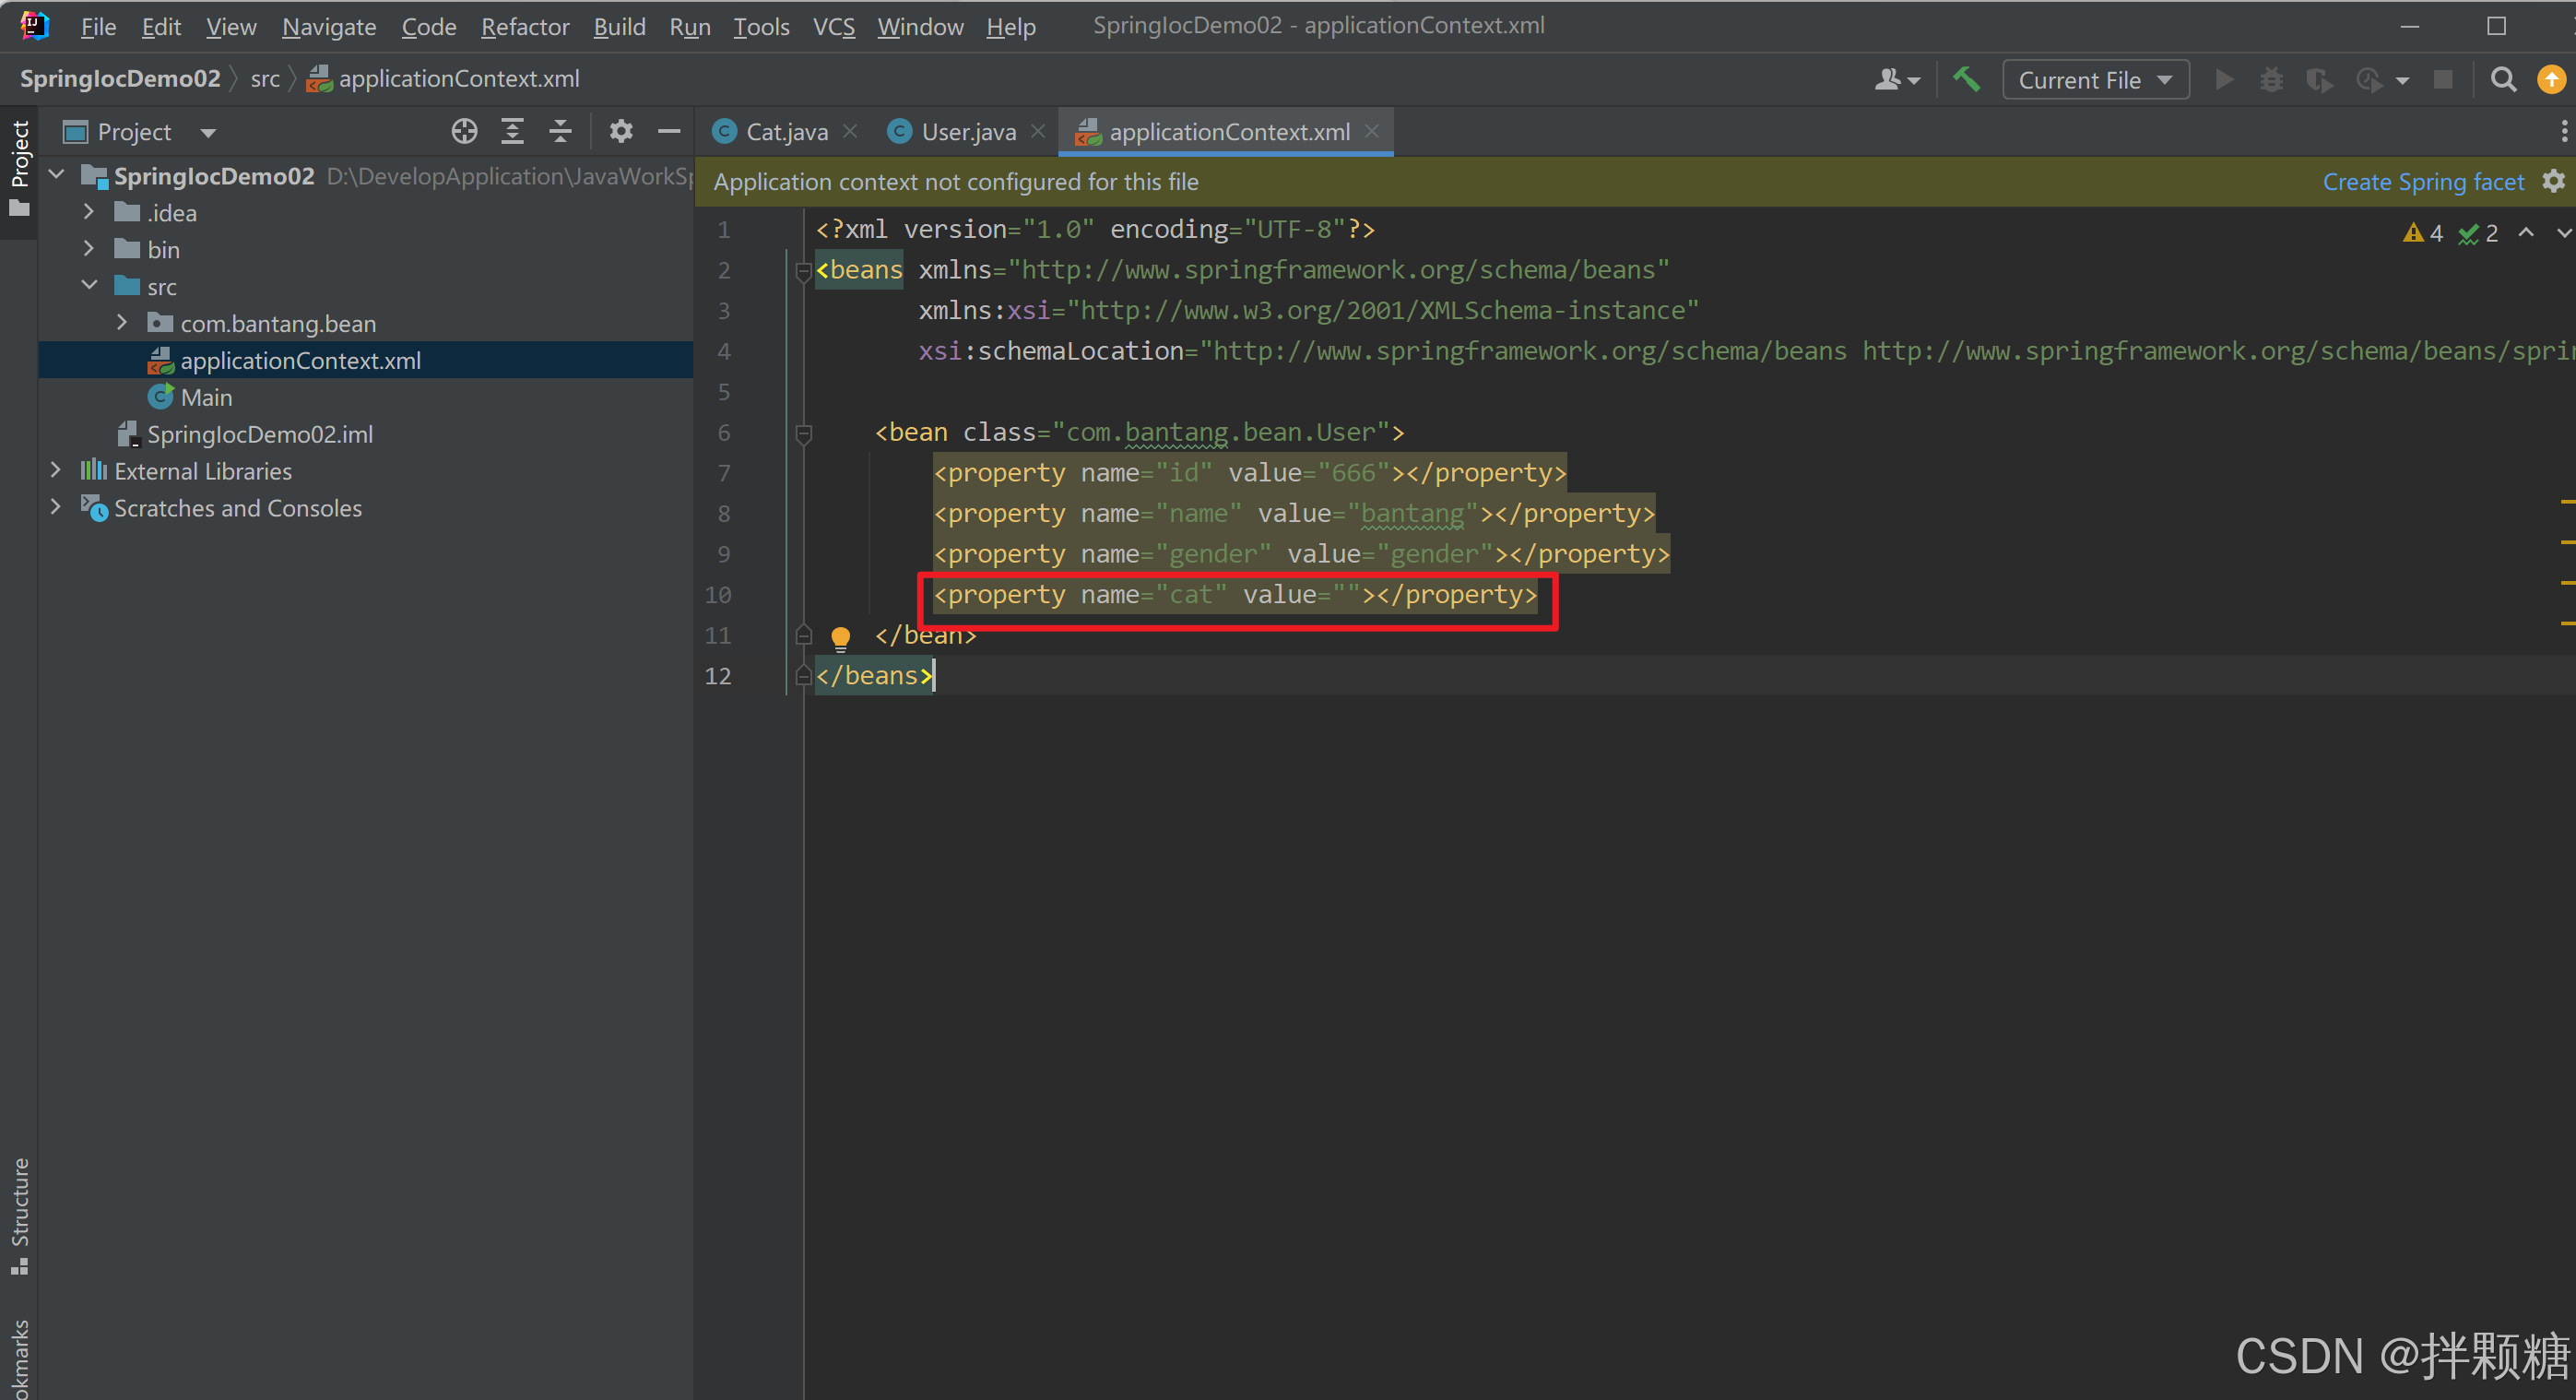This screenshot has width=2576, height=1400.
Task: Click the Collapse All tree icon
Action: (560, 131)
